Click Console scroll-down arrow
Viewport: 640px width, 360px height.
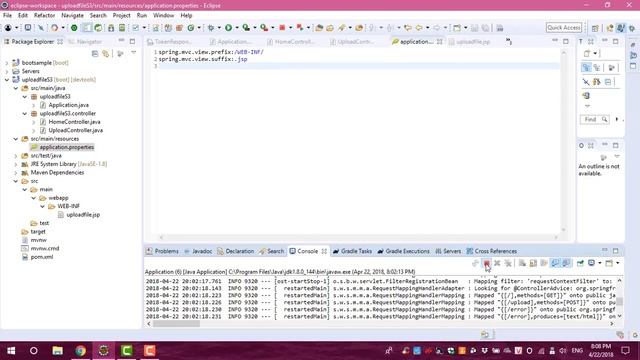(620, 316)
